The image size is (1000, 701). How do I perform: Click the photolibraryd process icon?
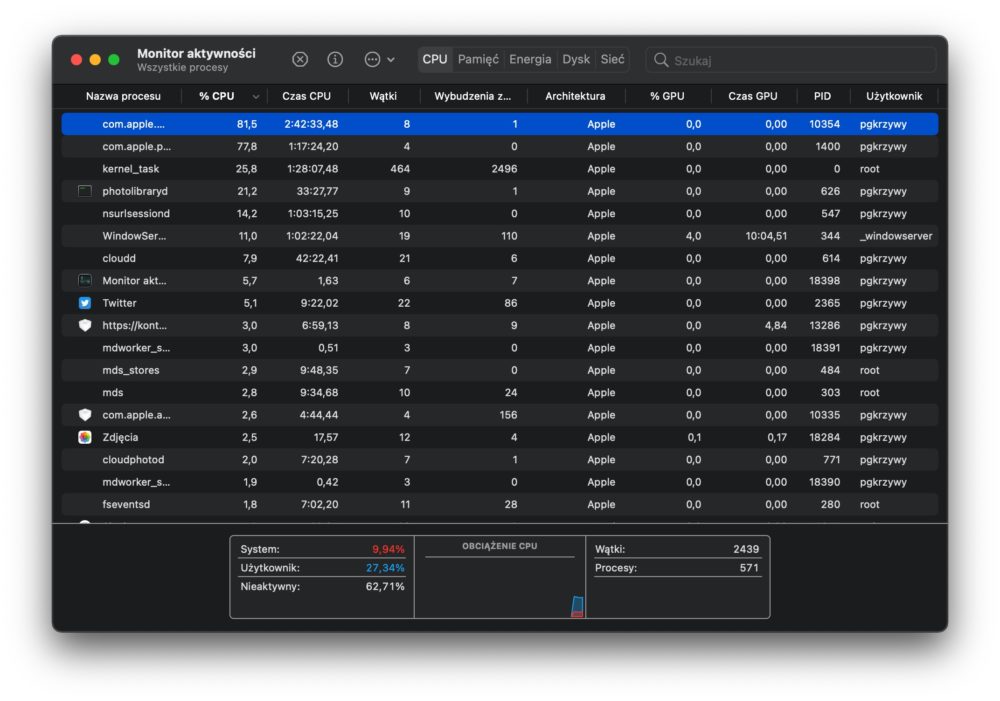click(x=85, y=191)
